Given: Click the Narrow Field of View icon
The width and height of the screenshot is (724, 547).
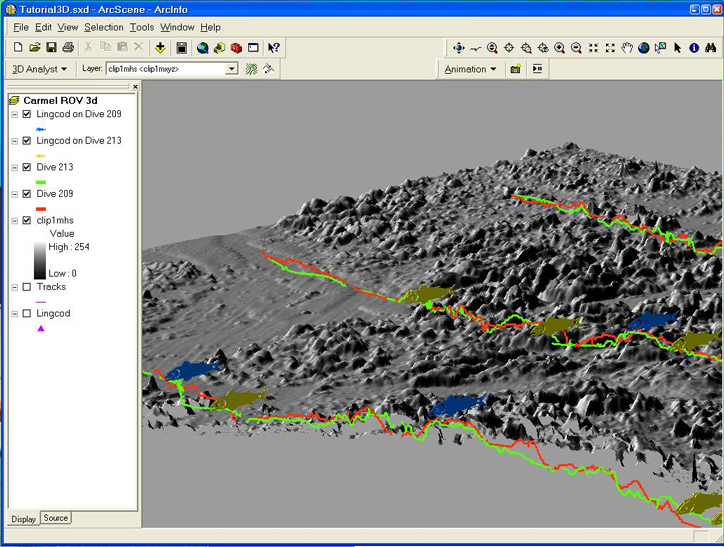Looking at the screenshot, I should click(593, 48).
